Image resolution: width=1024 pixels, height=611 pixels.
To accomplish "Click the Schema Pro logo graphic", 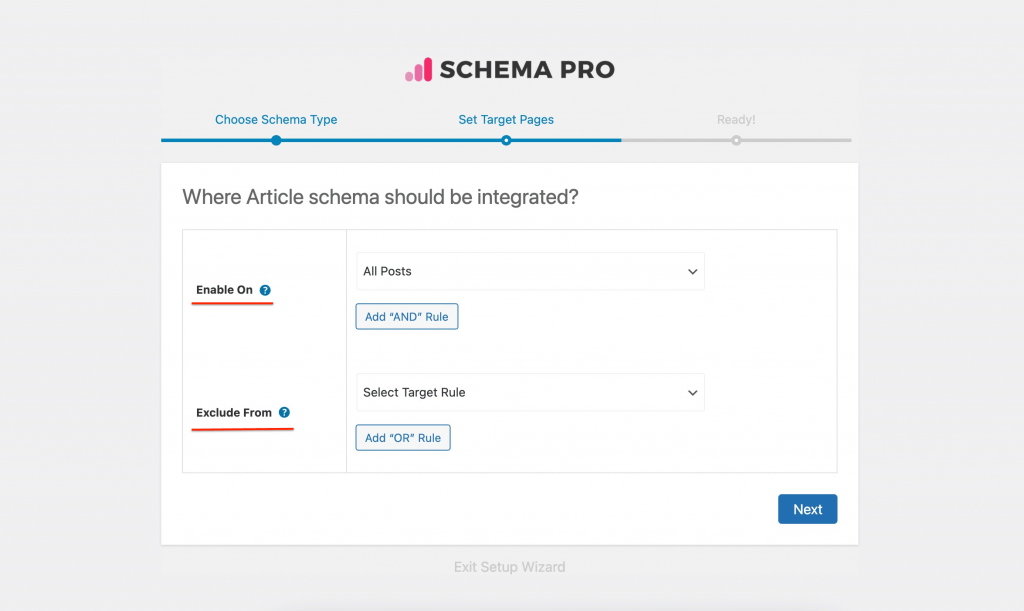I will (418, 69).
